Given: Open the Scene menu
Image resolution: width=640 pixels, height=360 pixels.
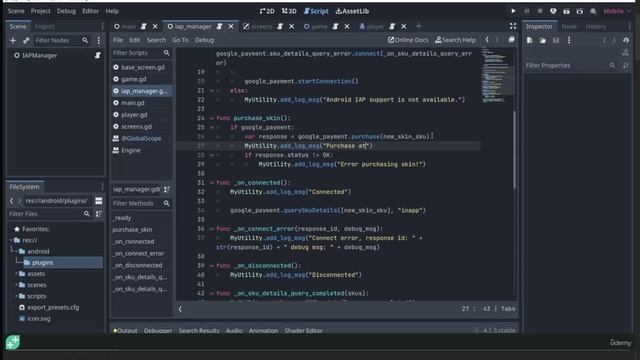Looking at the screenshot, I should [x=16, y=11].
